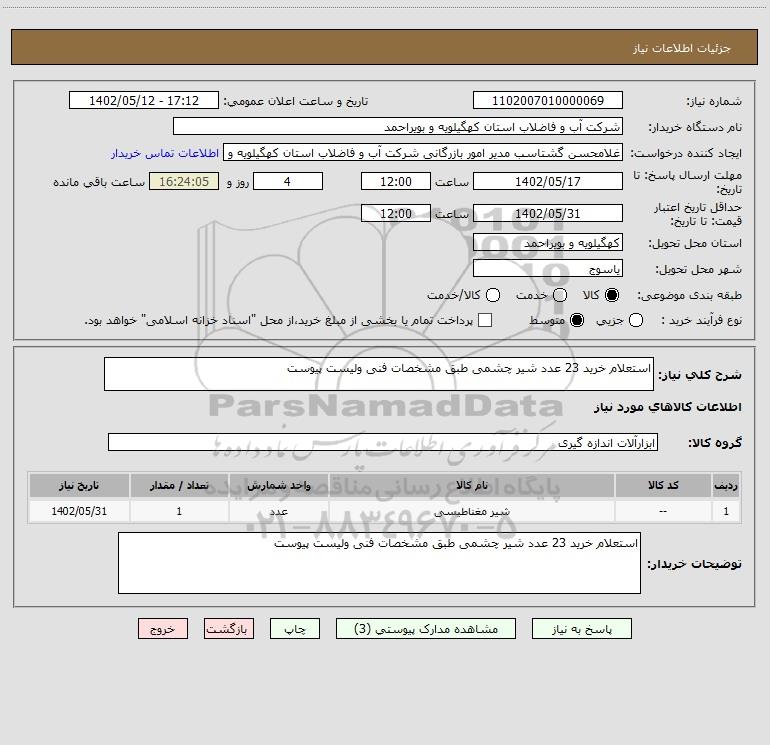Click public announcement date field 1402/05/12 - 17:12

(x=144, y=101)
